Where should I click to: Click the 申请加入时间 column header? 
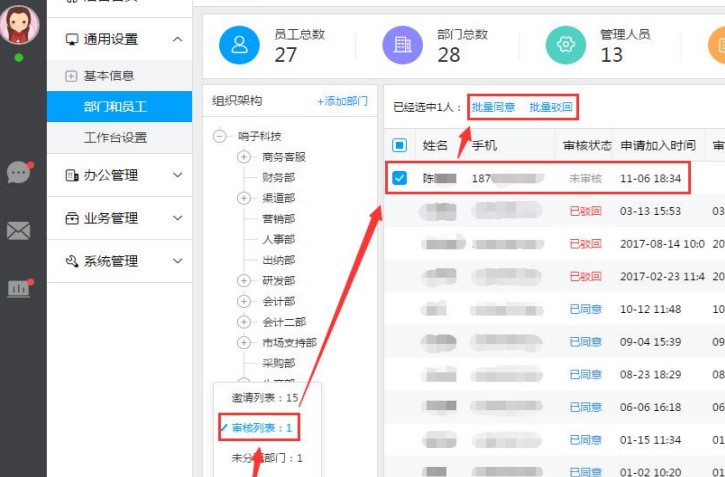(658, 146)
